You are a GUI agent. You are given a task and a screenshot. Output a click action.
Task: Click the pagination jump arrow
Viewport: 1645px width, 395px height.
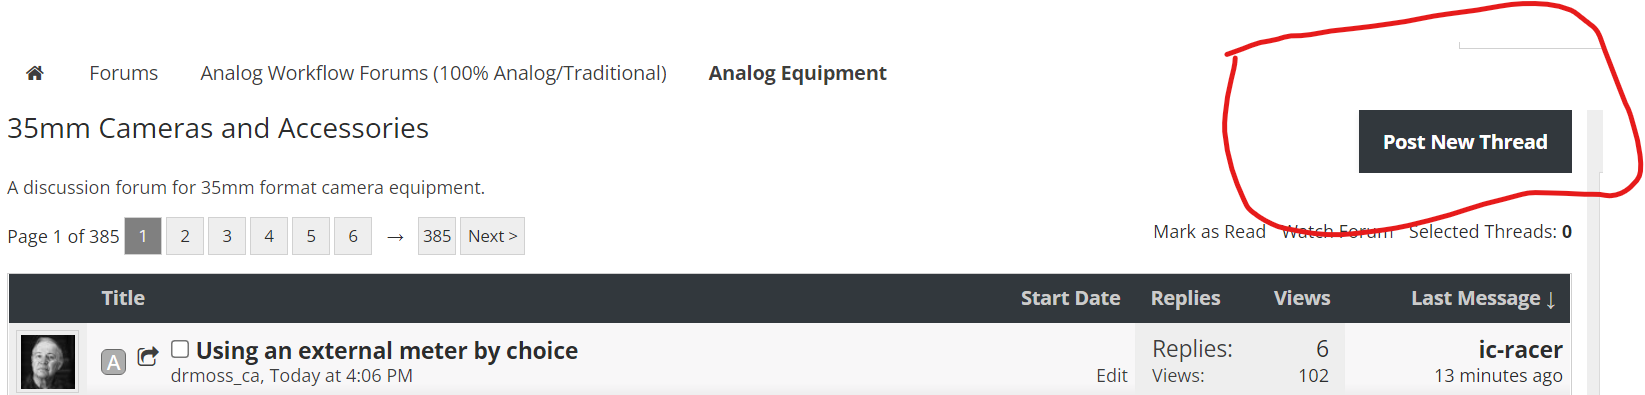(x=395, y=237)
